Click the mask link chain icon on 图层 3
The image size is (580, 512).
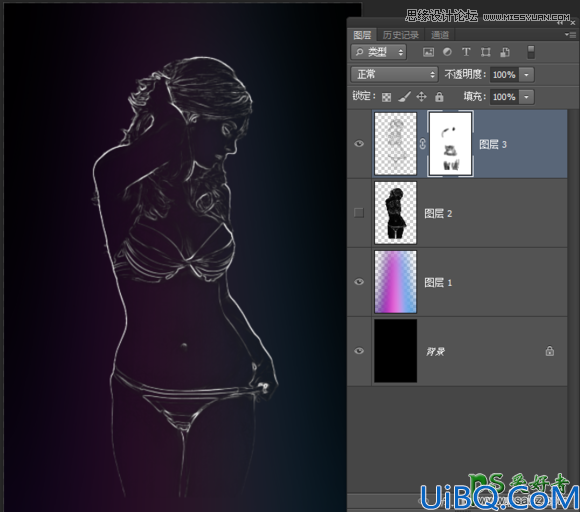[x=422, y=144]
